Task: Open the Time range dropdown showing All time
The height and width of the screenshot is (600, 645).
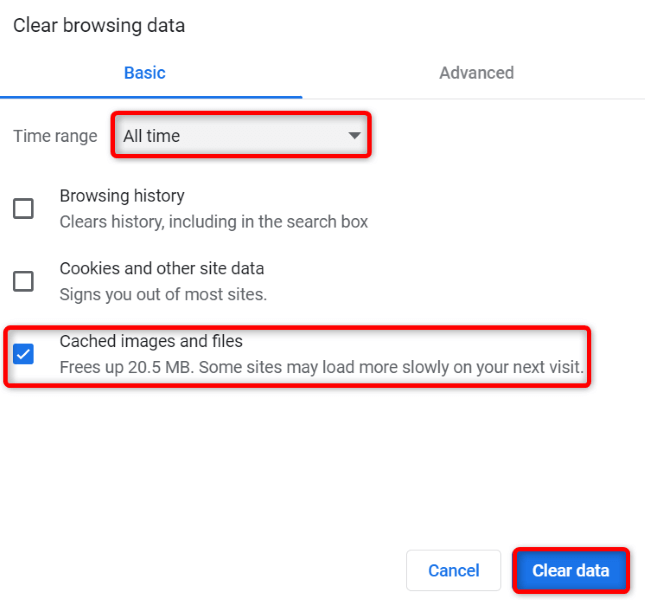Action: (x=241, y=136)
